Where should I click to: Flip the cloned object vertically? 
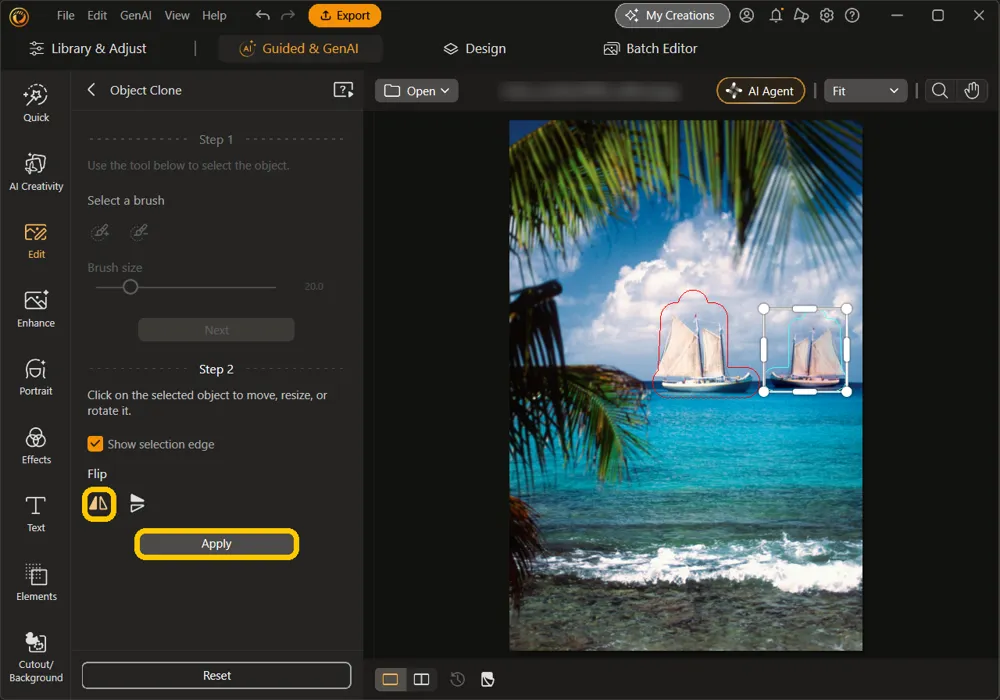click(136, 504)
